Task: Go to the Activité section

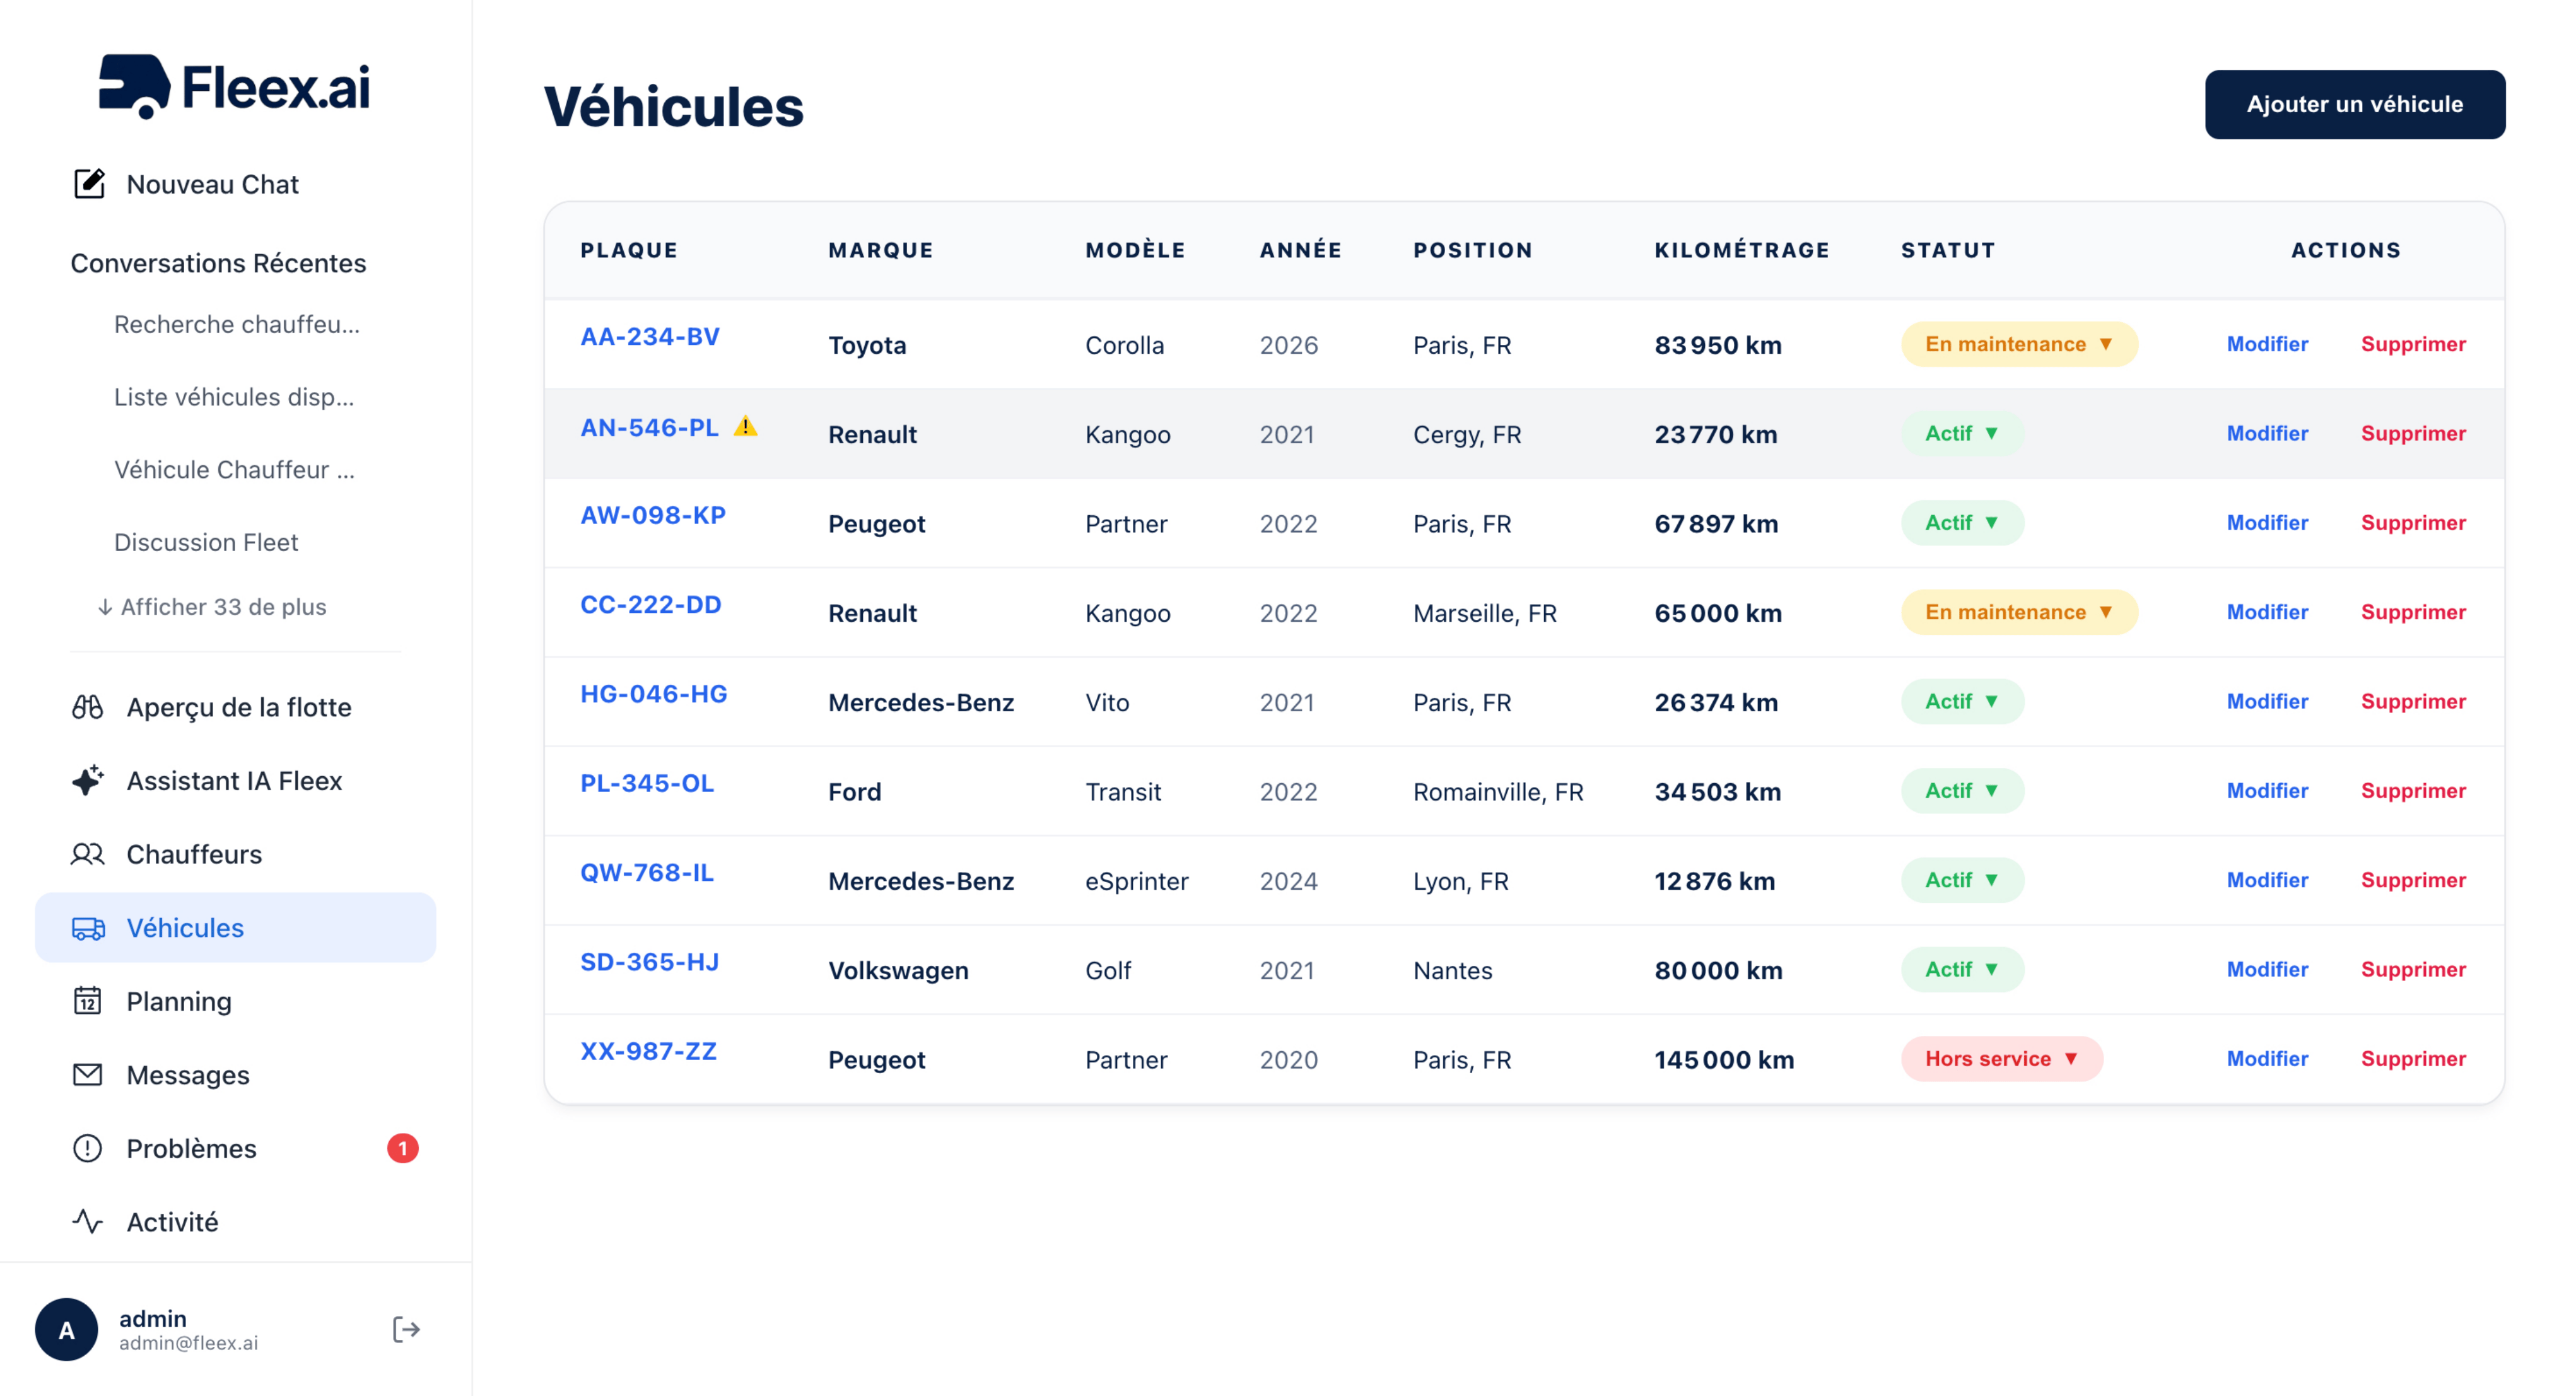Action: pos(172,1221)
